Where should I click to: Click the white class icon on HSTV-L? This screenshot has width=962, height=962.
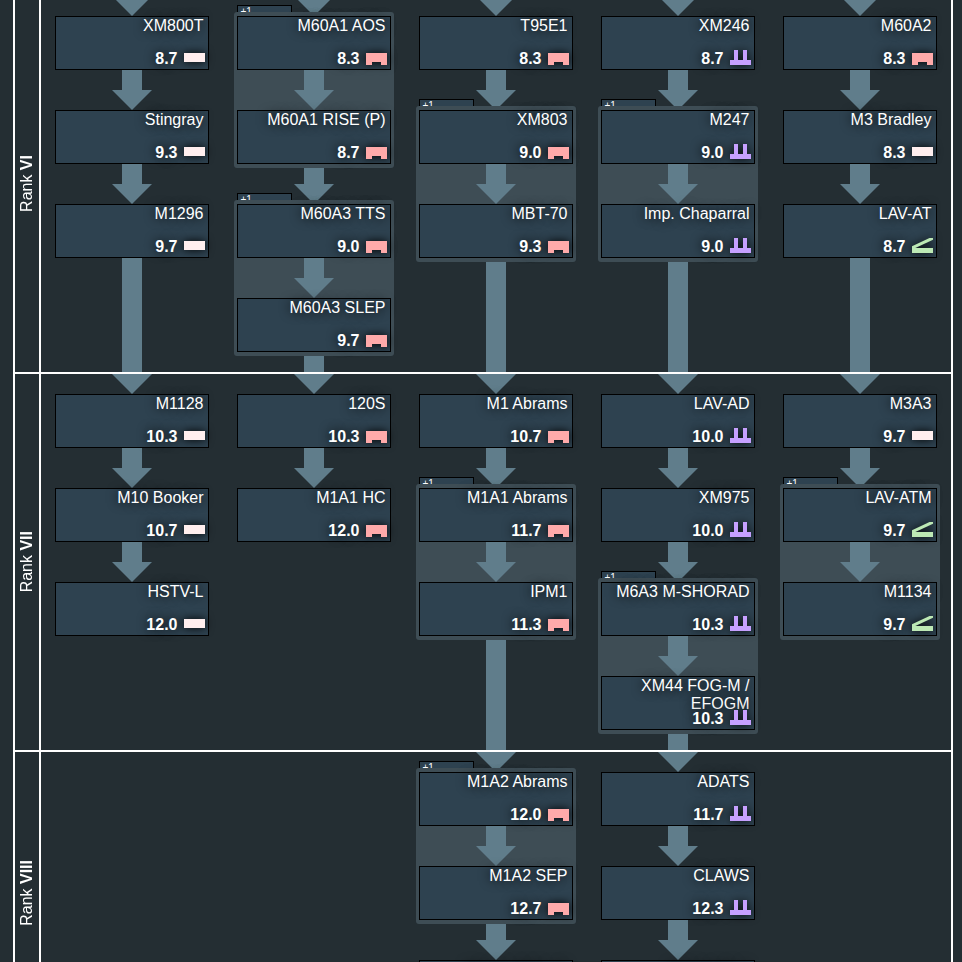(x=194, y=625)
